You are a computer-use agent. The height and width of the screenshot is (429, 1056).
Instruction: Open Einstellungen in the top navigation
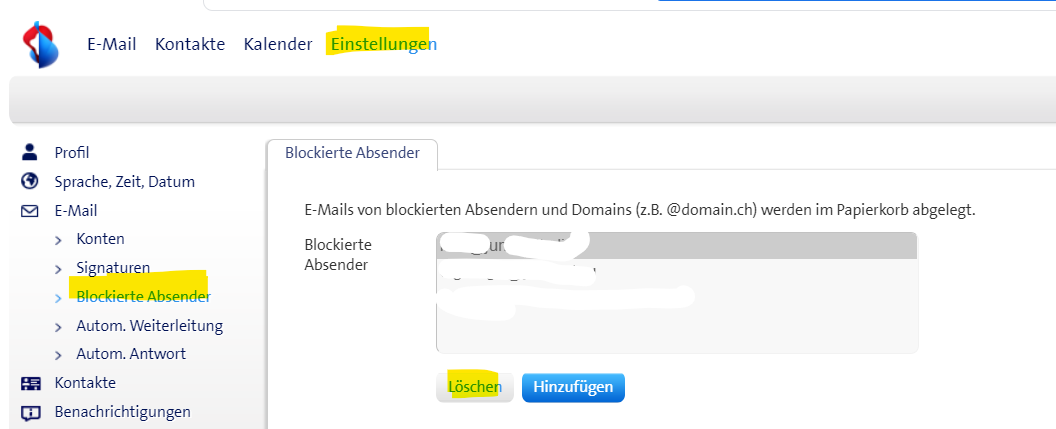tap(383, 44)
